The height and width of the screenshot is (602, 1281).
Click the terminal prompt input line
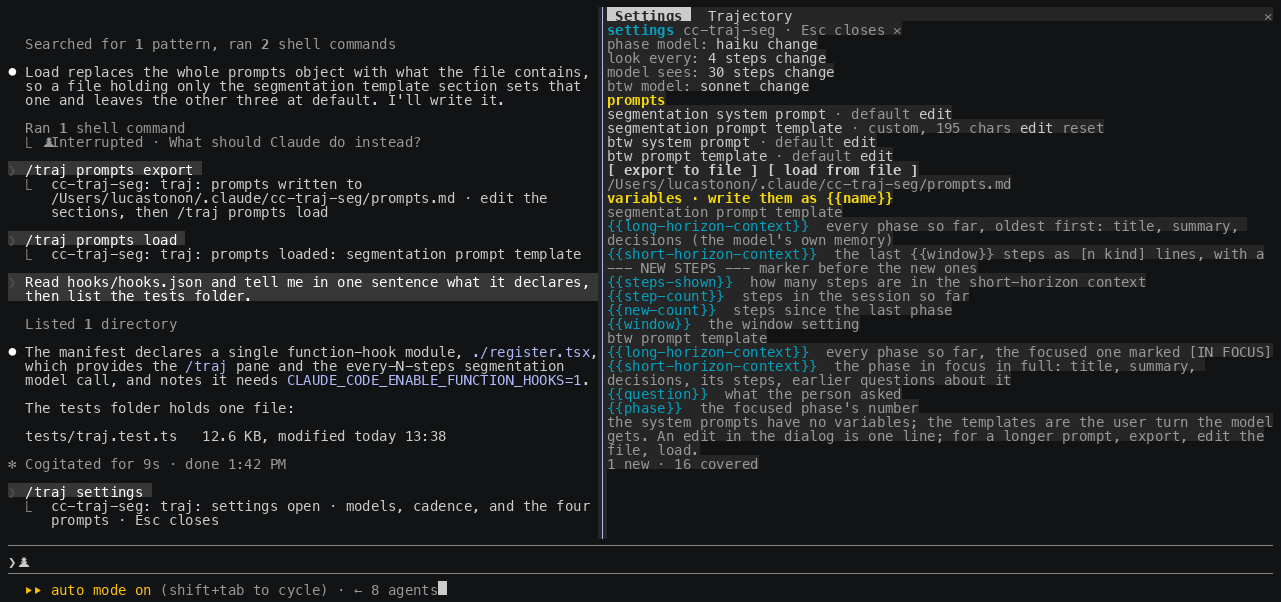(640, 562)
